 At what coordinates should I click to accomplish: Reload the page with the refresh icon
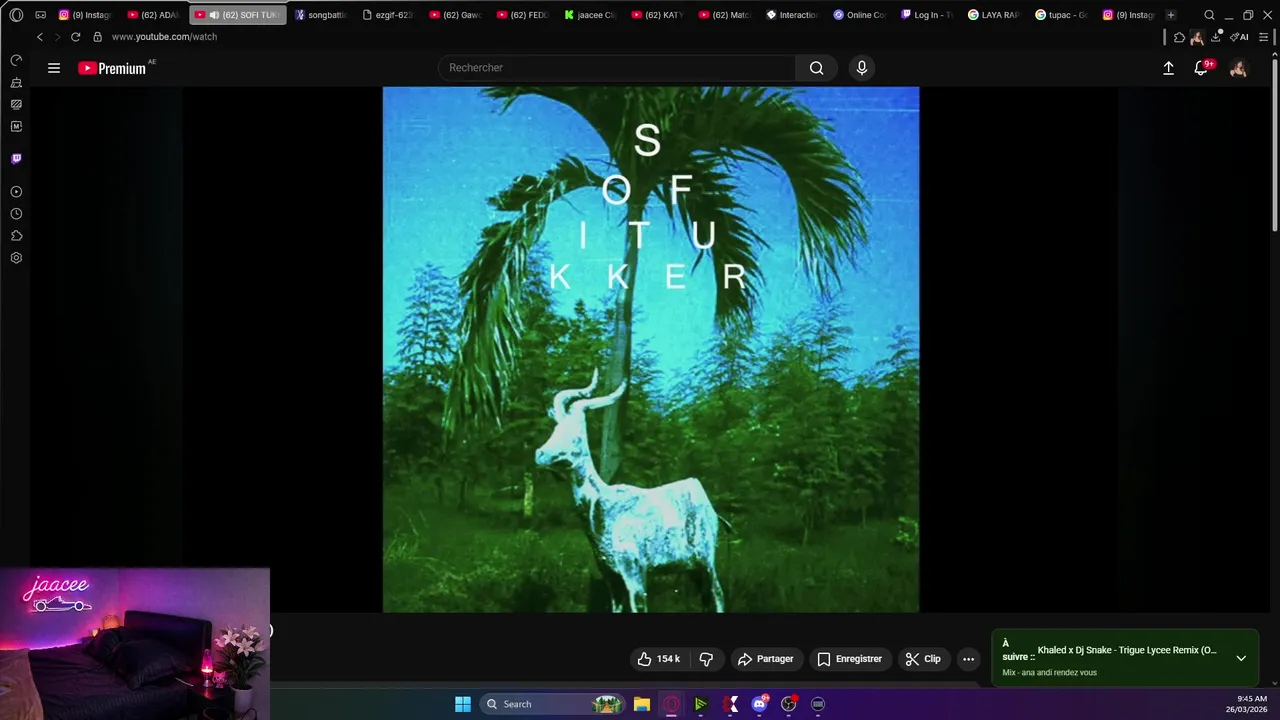click(75, 37)
